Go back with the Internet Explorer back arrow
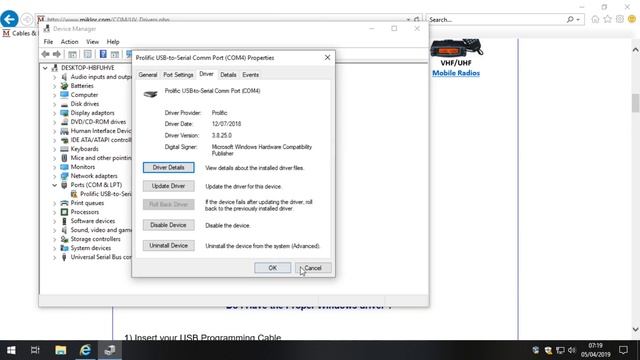The width and height of the screenshot is (640, 360). pyautogui.click(x=9, y=19)
